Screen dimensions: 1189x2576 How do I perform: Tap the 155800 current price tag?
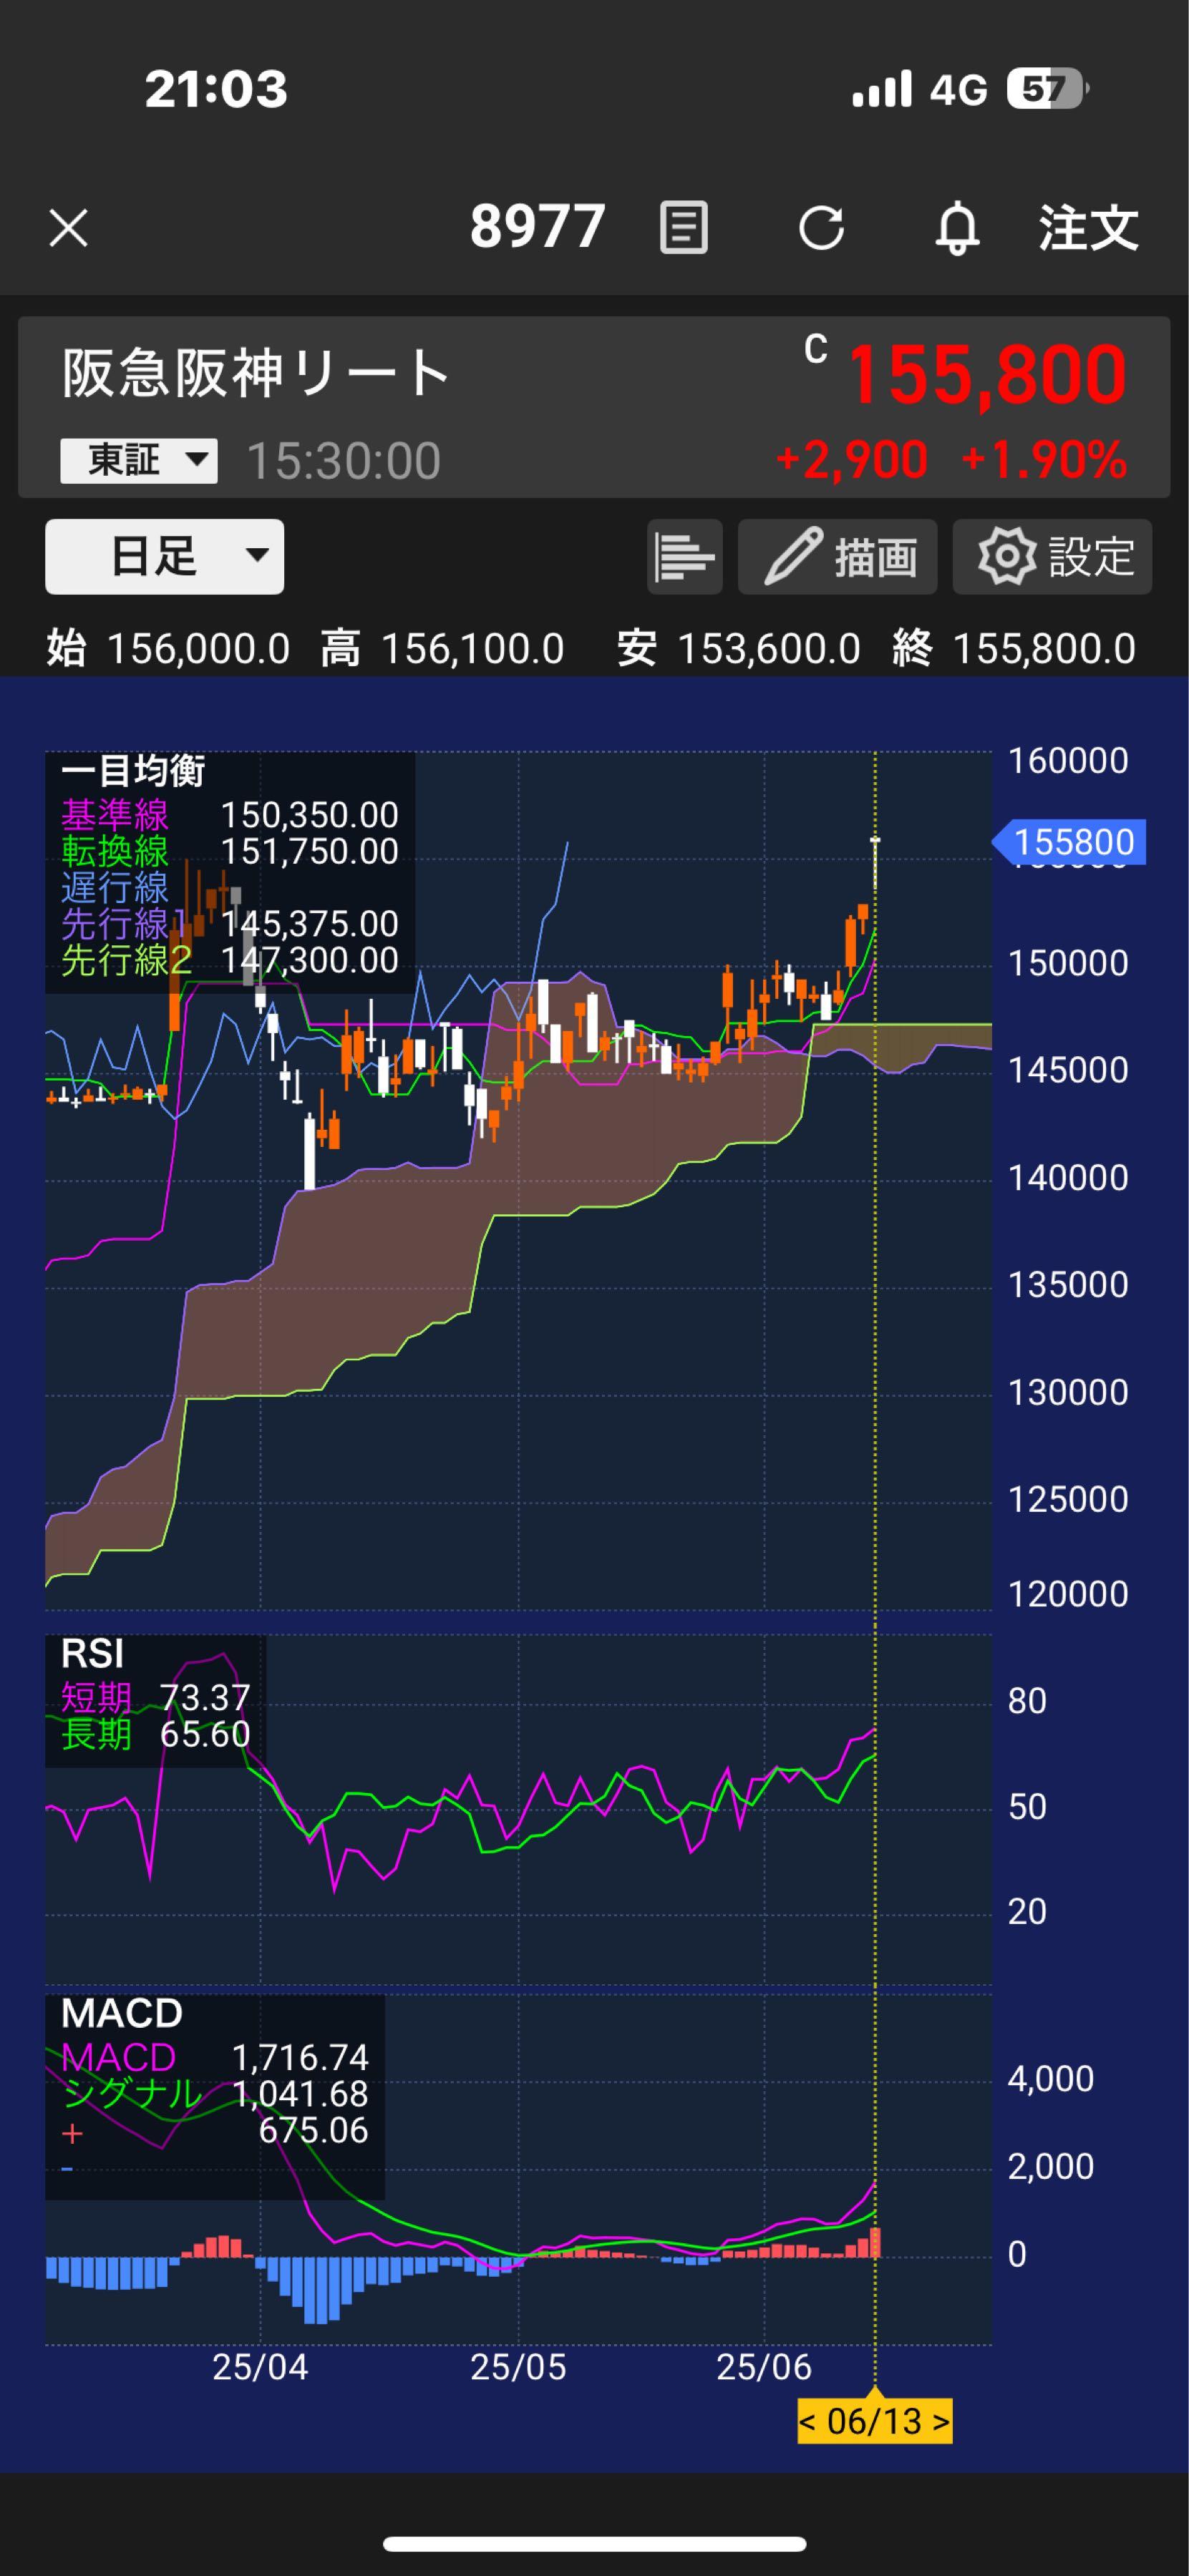pyautogui.click(x=1072, y=842)
